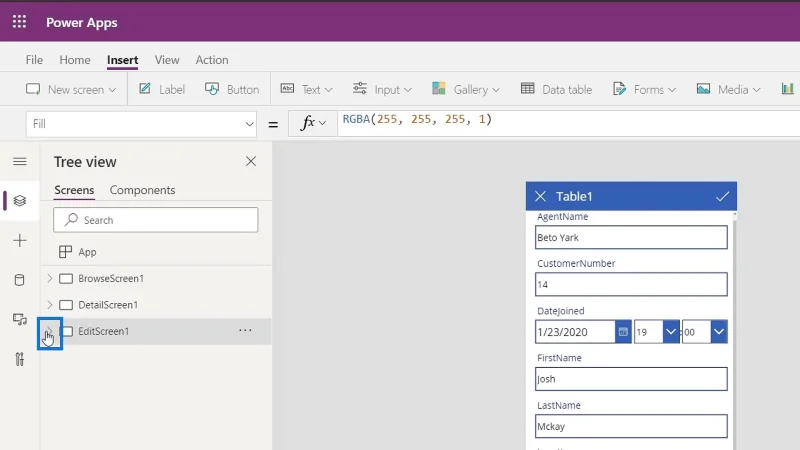Toggle the hamburger navigation menu
This screenshot has height=450, width=800.
coord(20,162)
